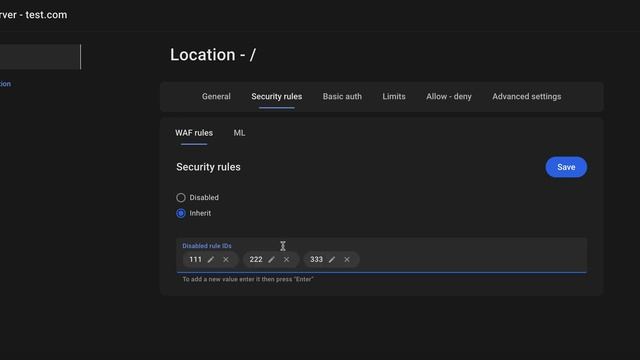
Task: Open the Basic auth tab
Action: pos(342,97)
